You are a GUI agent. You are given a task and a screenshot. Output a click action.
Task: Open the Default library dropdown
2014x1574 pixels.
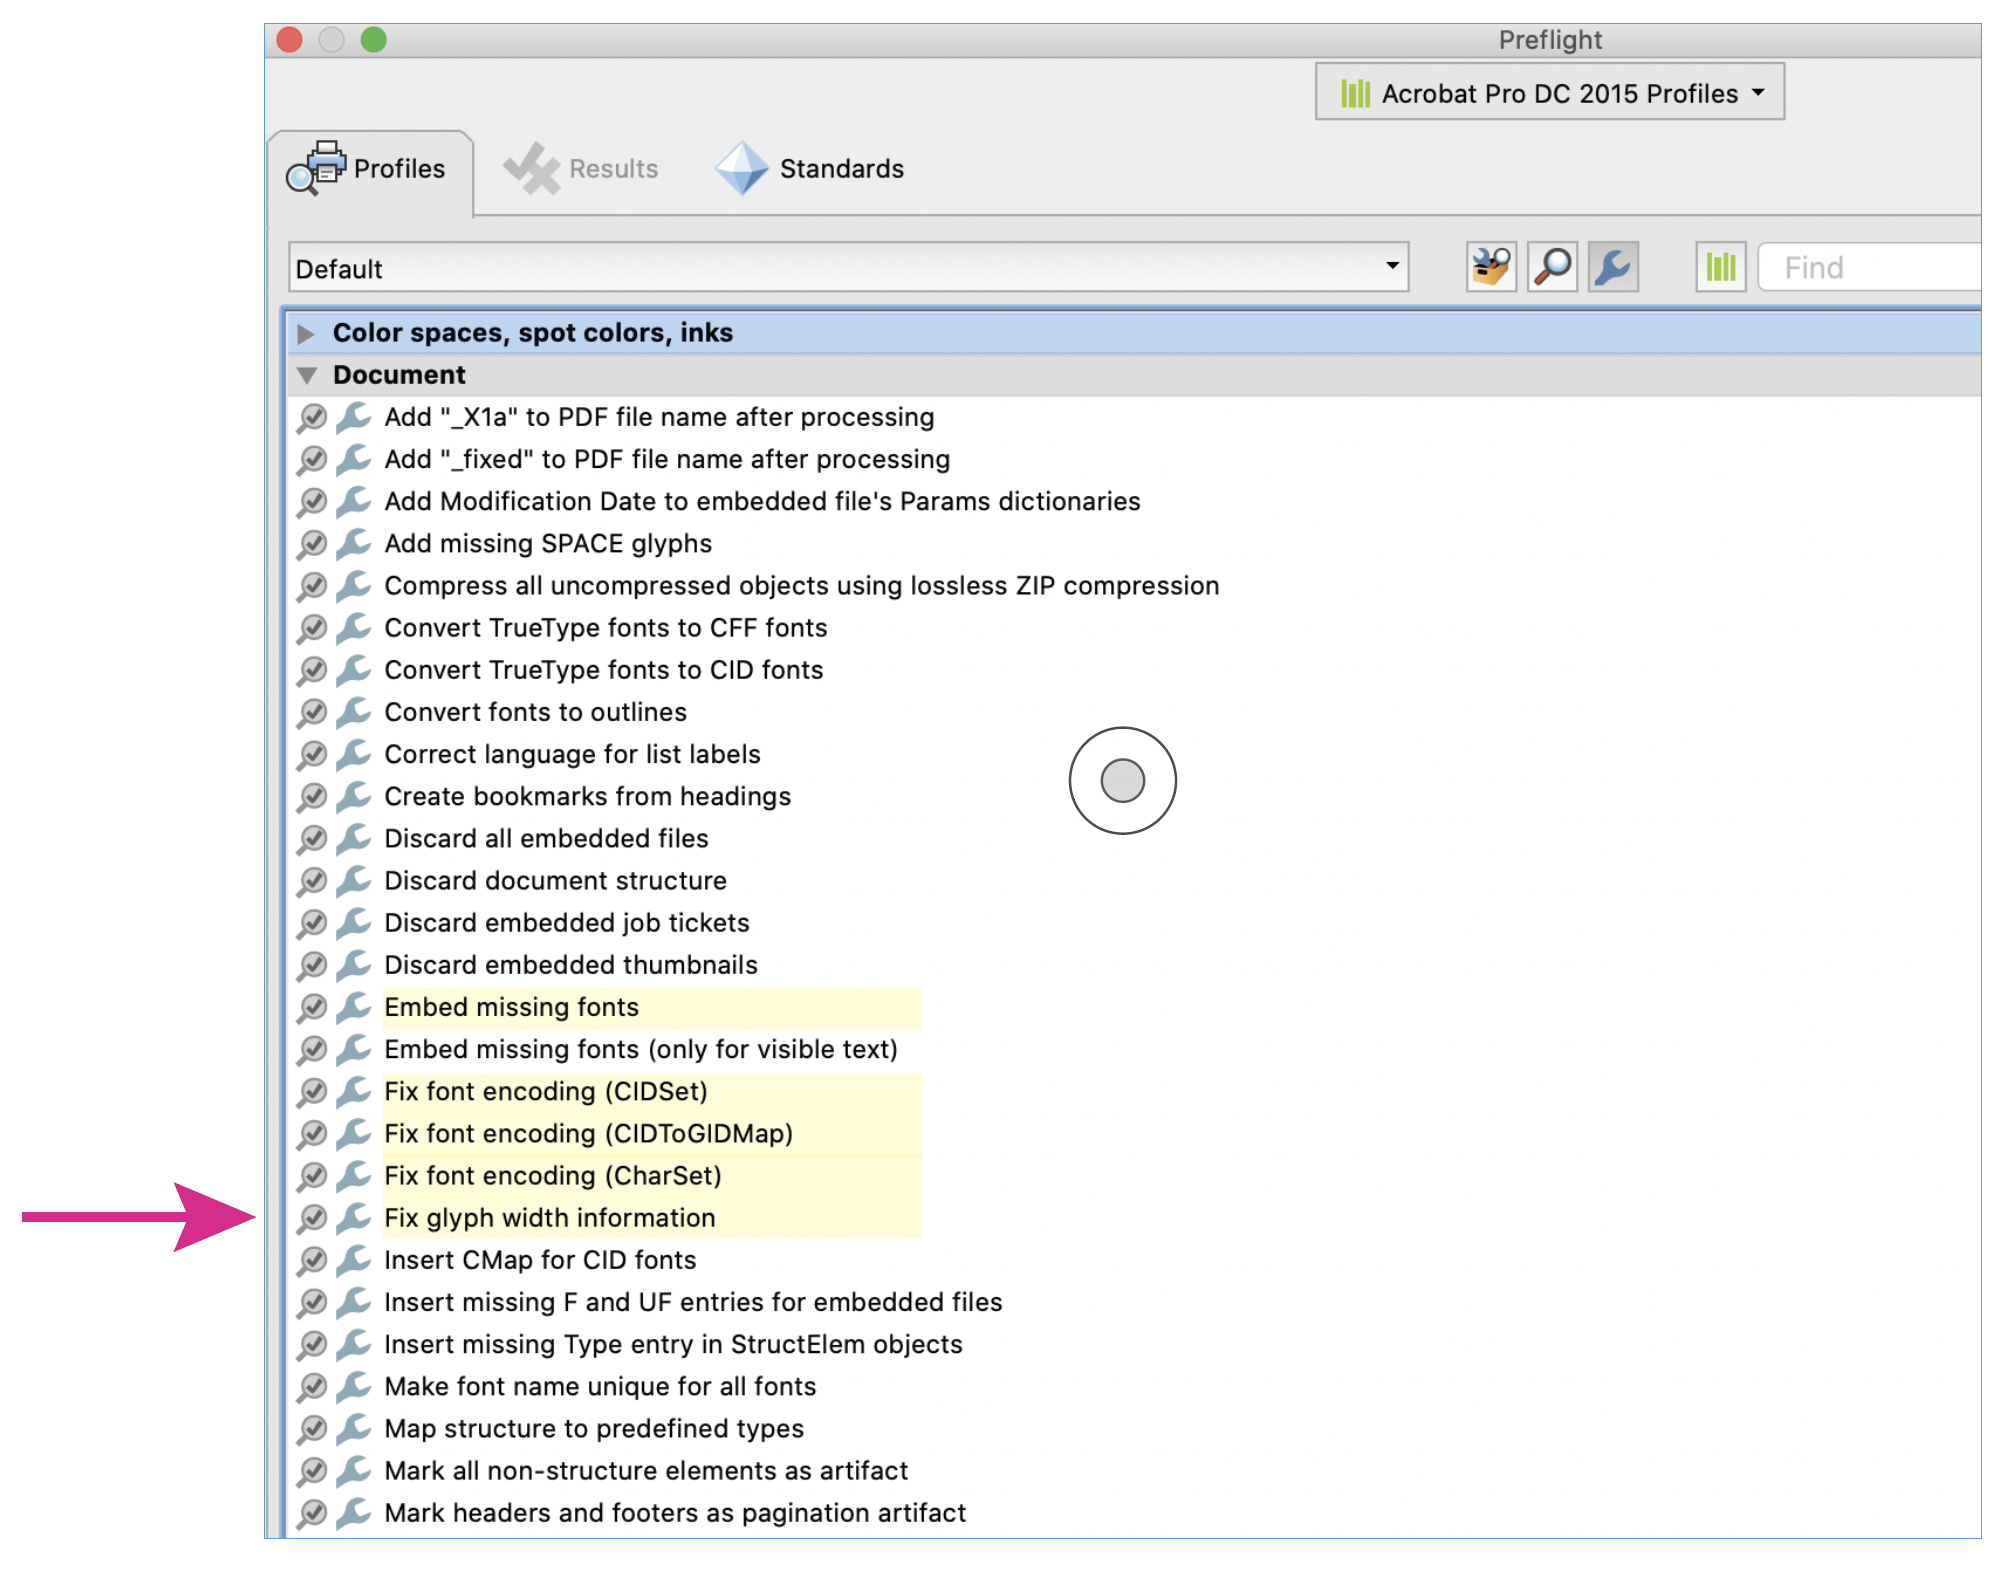pyautogui.click(x=848, y=267)
